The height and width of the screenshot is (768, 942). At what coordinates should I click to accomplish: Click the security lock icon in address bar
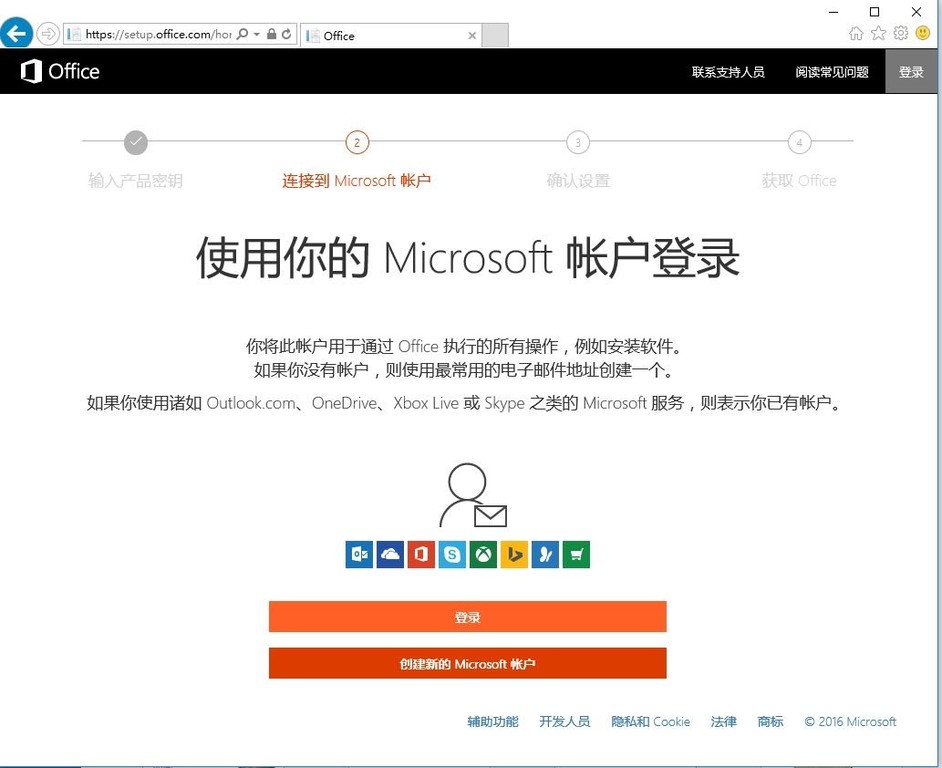272,34
